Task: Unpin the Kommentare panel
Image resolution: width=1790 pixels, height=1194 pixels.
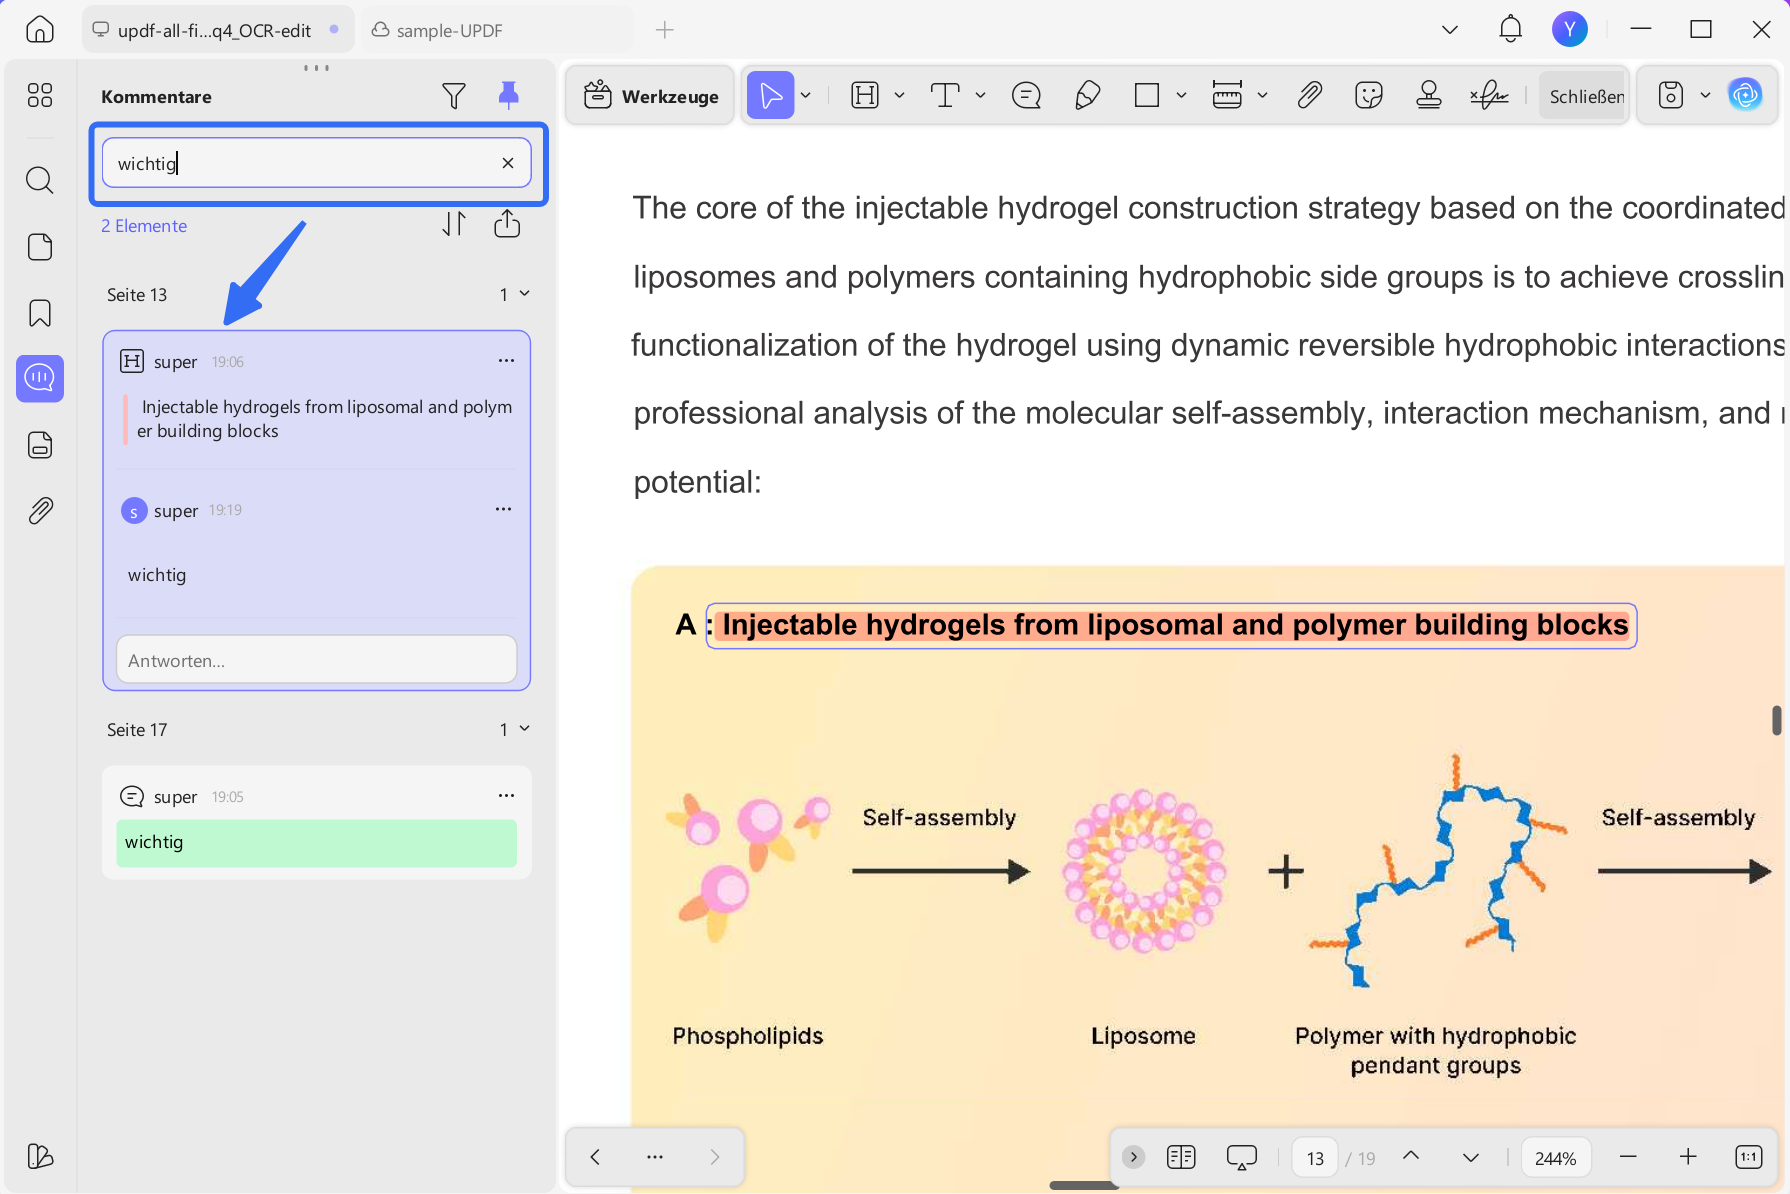Action: coord(508,95)
